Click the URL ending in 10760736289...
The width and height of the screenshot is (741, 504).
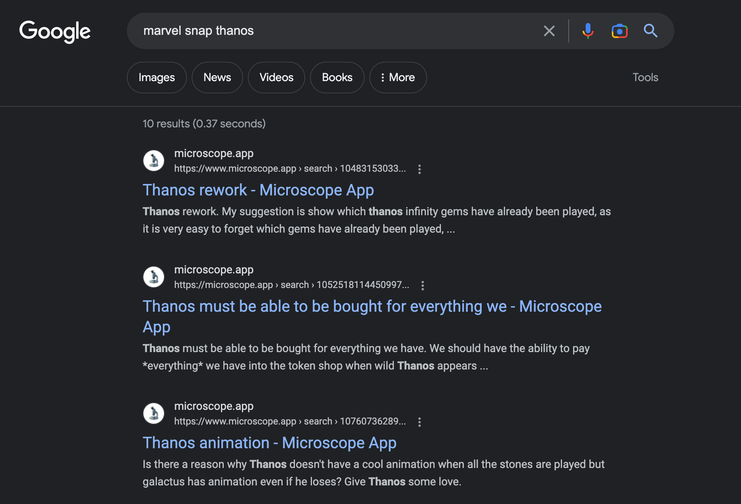click(290, 422)
